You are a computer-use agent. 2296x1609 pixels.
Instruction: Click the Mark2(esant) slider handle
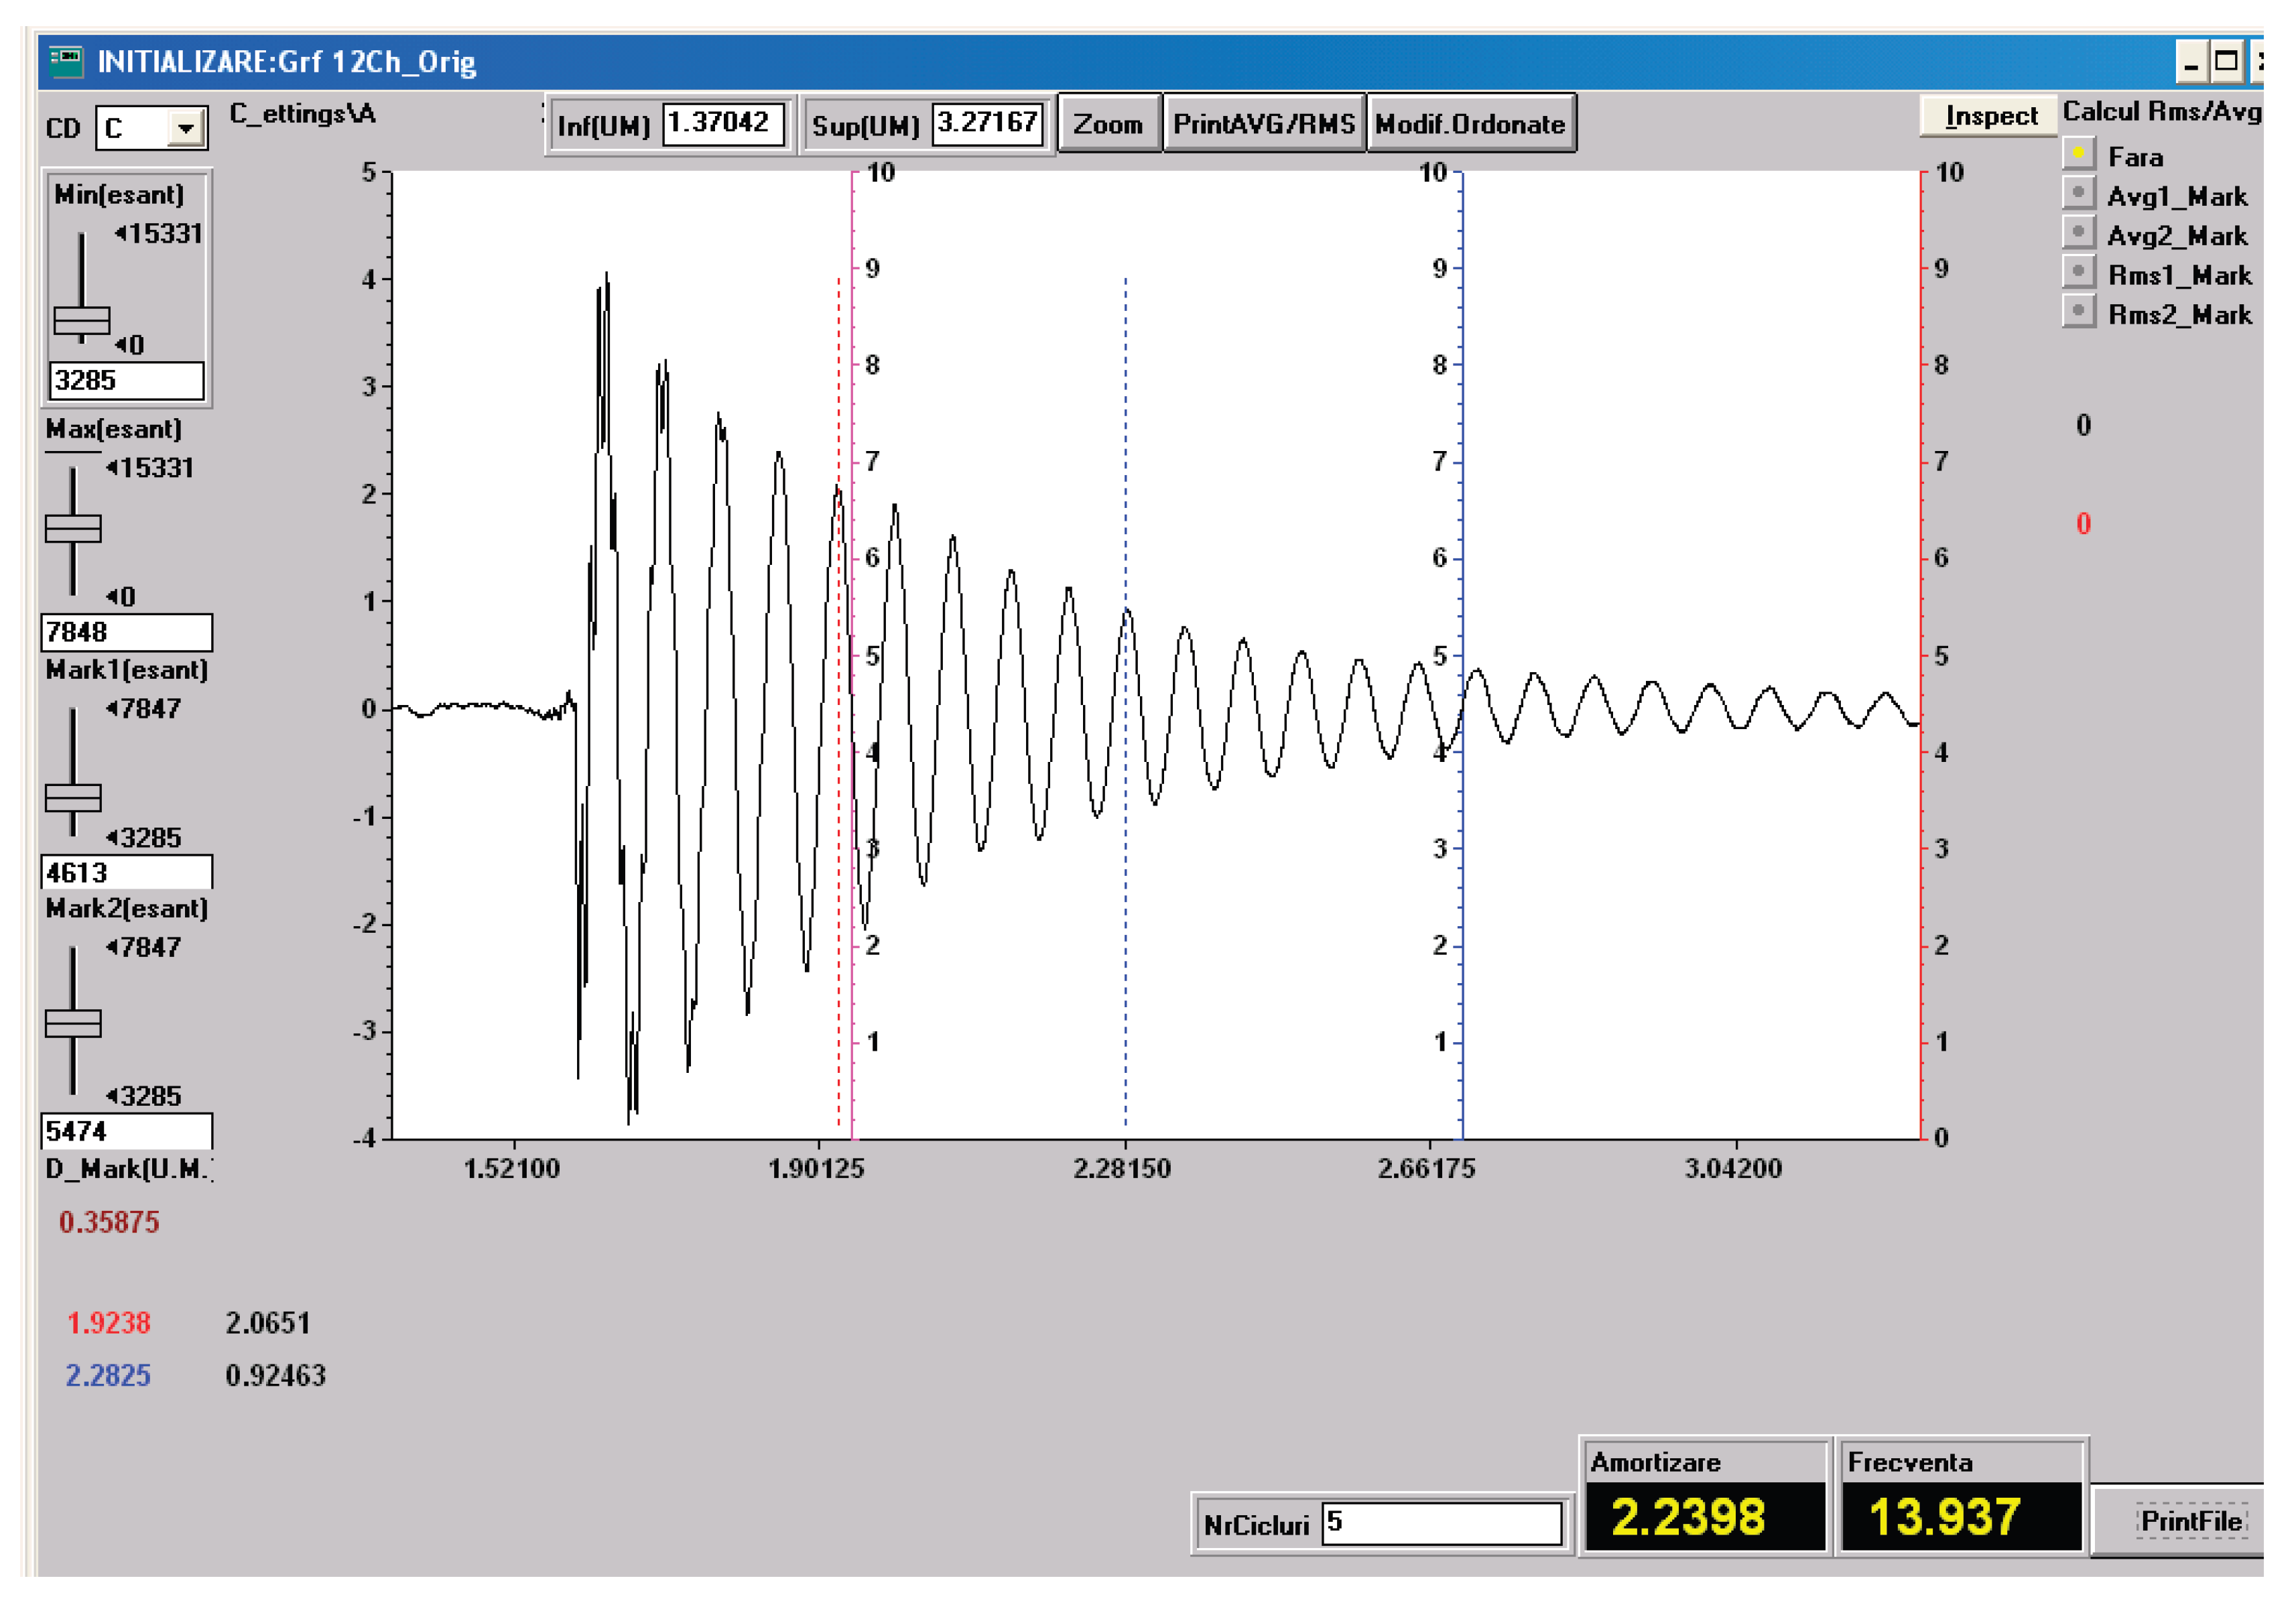tap(73, 1024)
